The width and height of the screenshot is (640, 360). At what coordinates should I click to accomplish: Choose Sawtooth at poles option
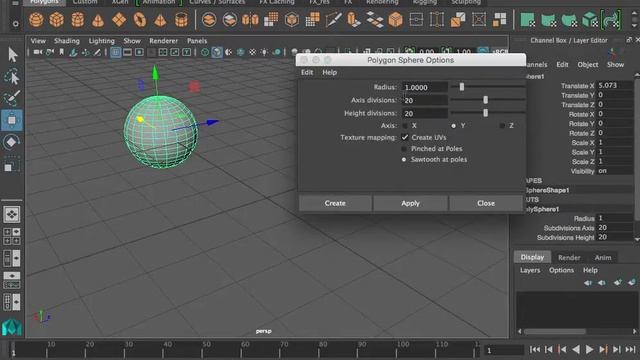[x=404, y=160]
